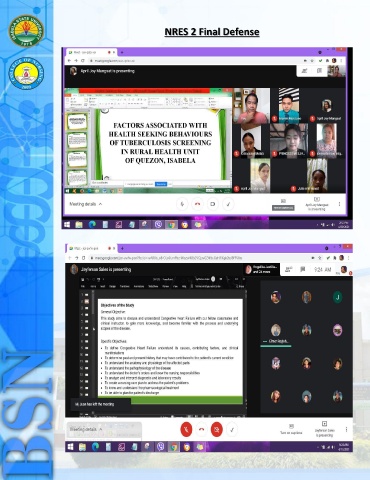Screen dimensions: 370x480
Task: Expand Meeting details in Joyfersan's meeting
Action: 86,429
